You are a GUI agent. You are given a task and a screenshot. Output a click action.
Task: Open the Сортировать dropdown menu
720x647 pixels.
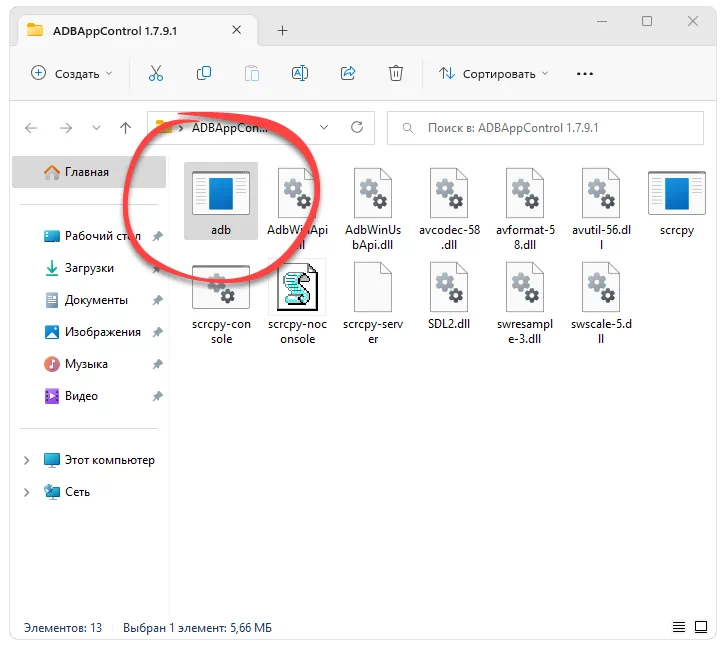point(493,73)
